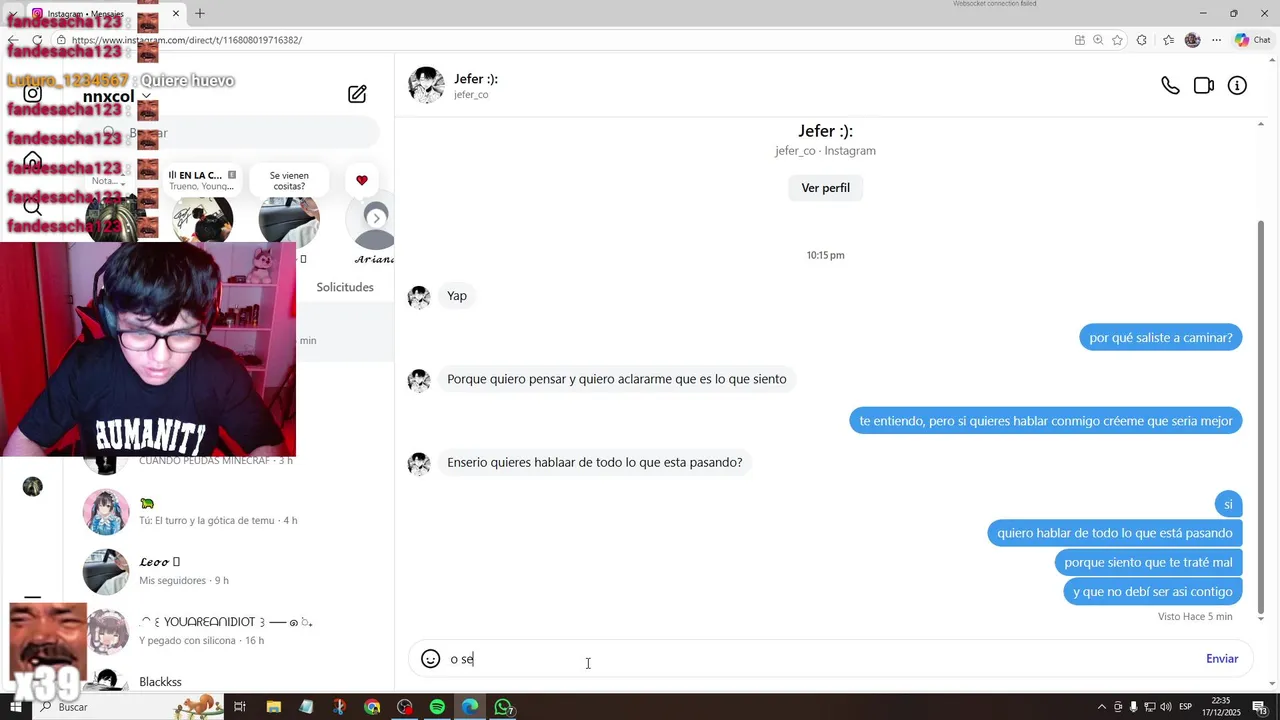Show hidden system tray icons
The width and height of the screenshot is (1280, 720).
[x=1104, y=707]
